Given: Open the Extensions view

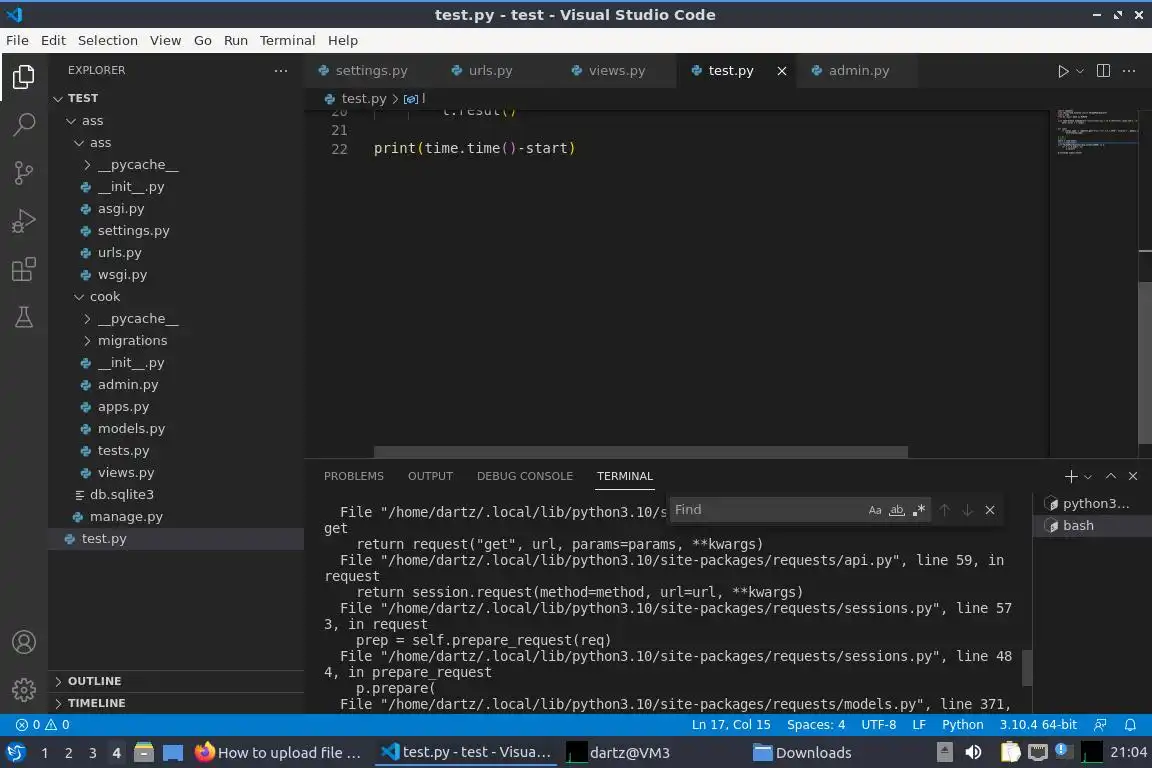Looking at the screenshot, I should pos(24,270).
